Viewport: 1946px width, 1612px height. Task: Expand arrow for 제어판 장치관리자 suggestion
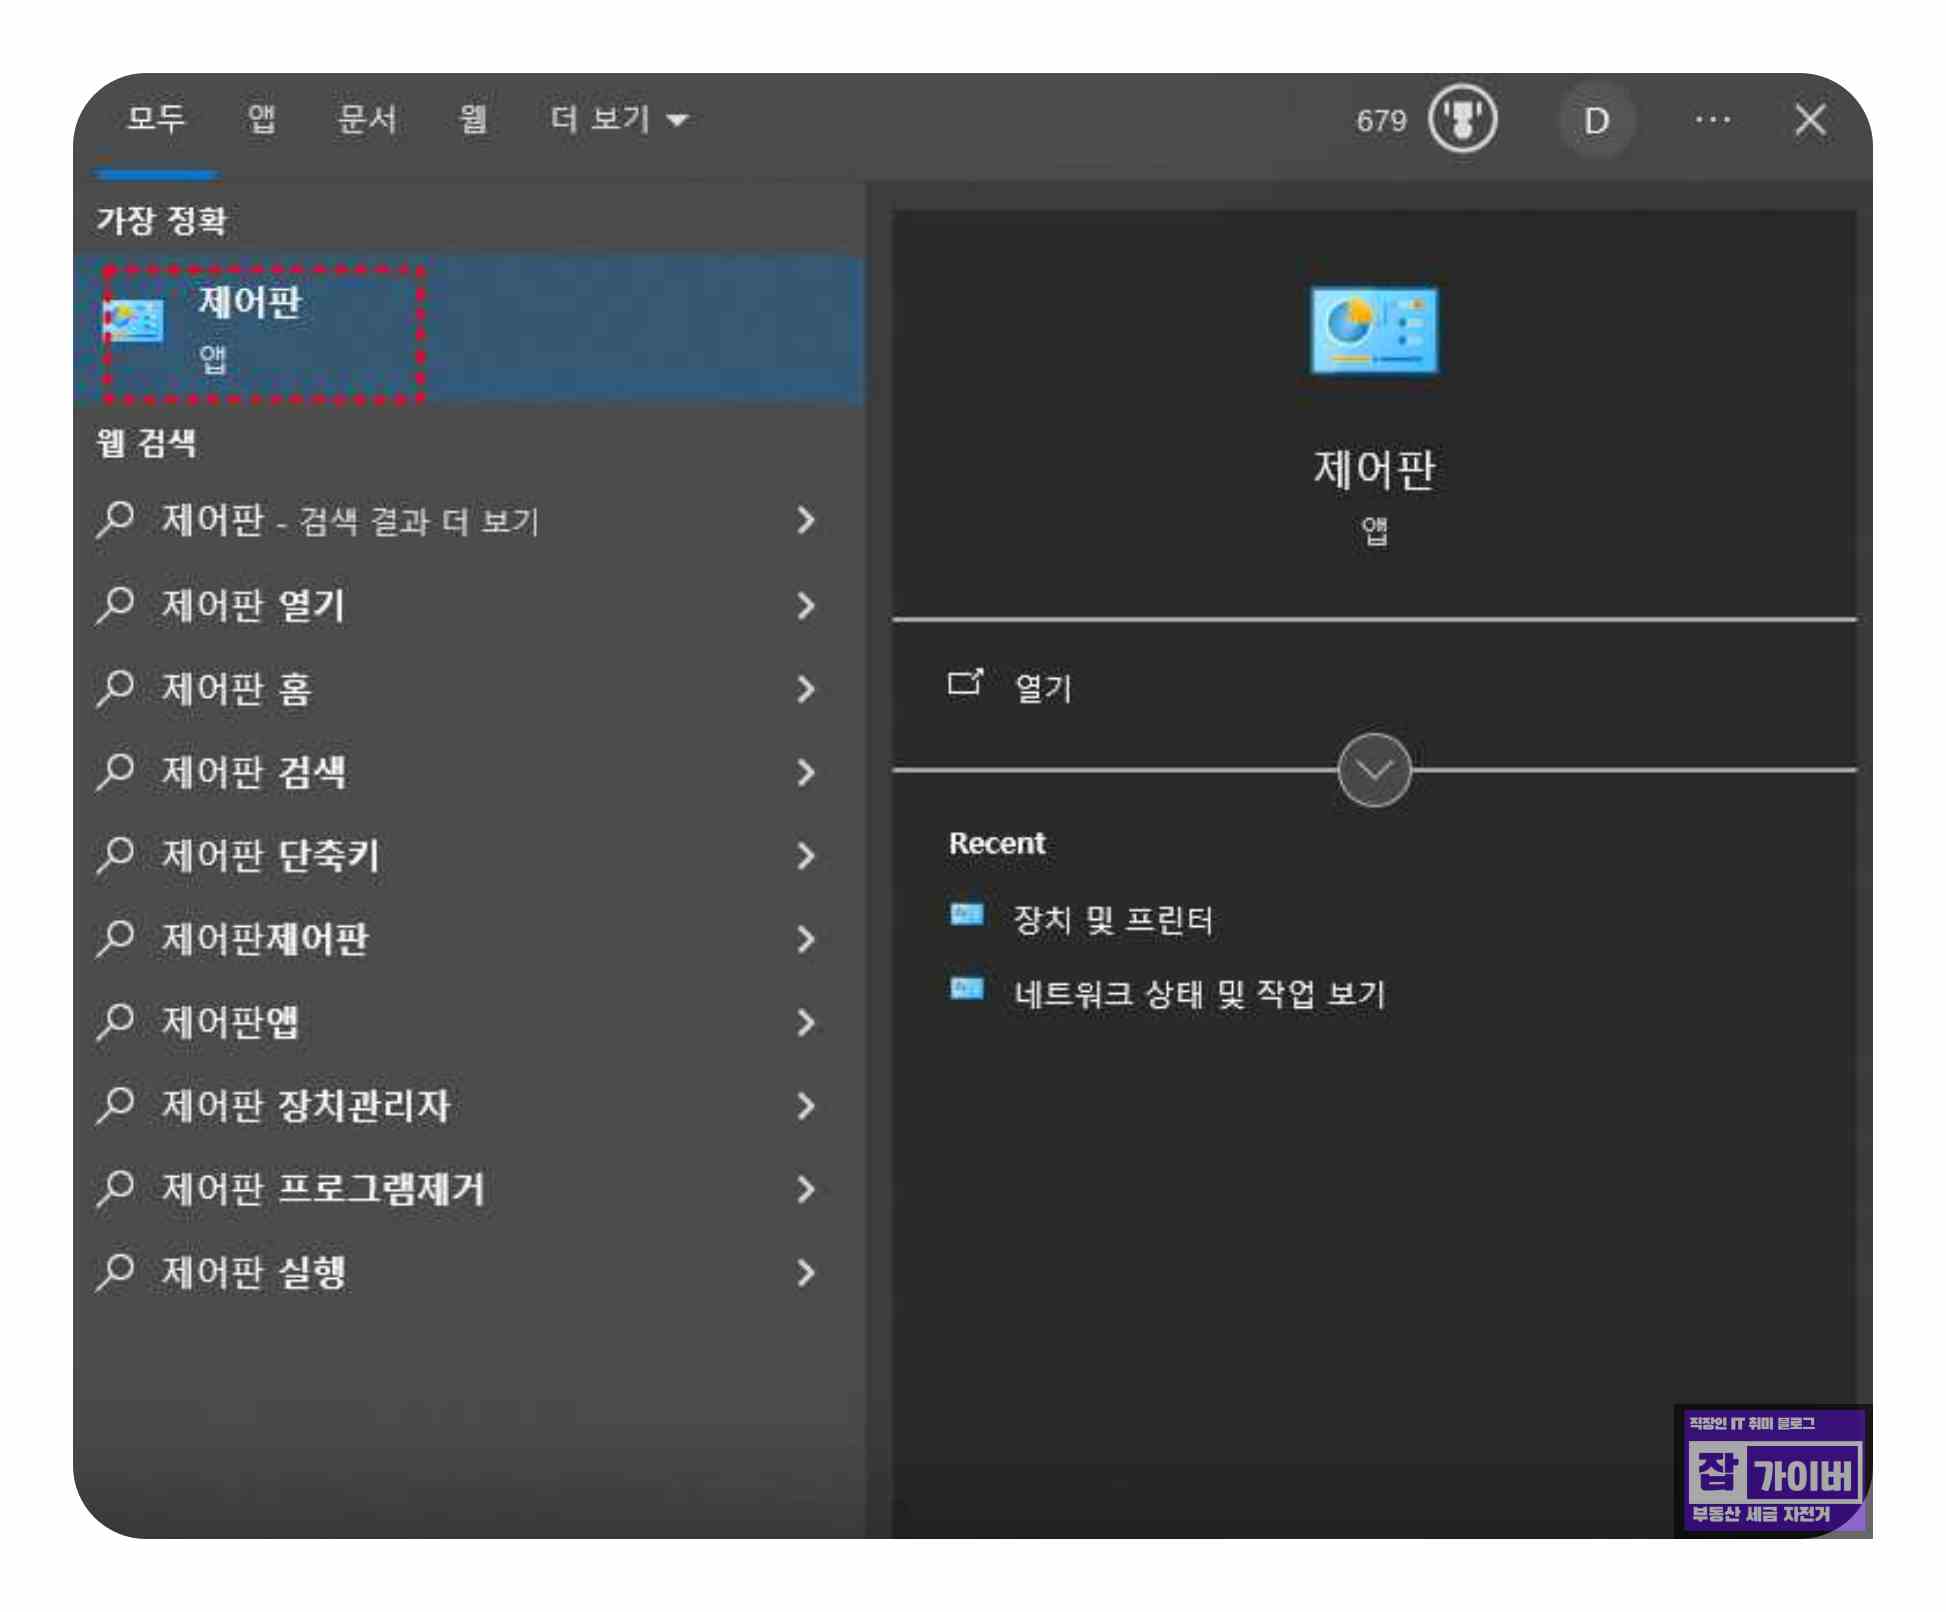click(x=806, y=1106)
